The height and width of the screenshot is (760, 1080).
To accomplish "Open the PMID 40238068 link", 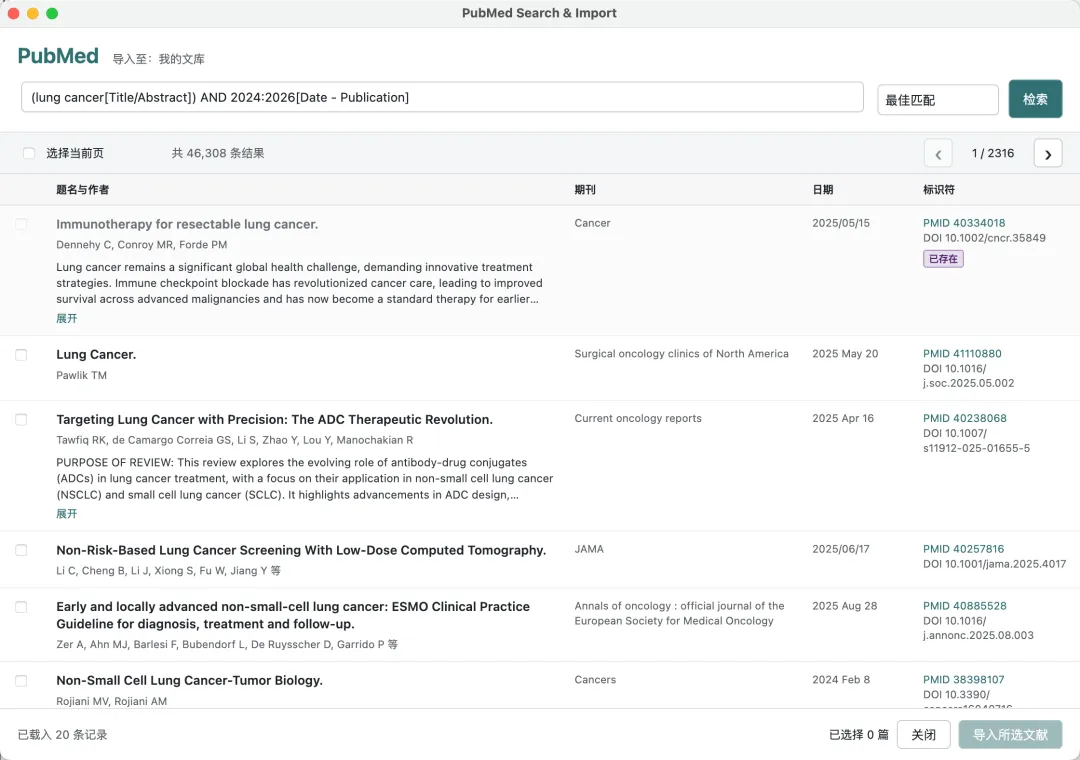I will tap(964, 418).
